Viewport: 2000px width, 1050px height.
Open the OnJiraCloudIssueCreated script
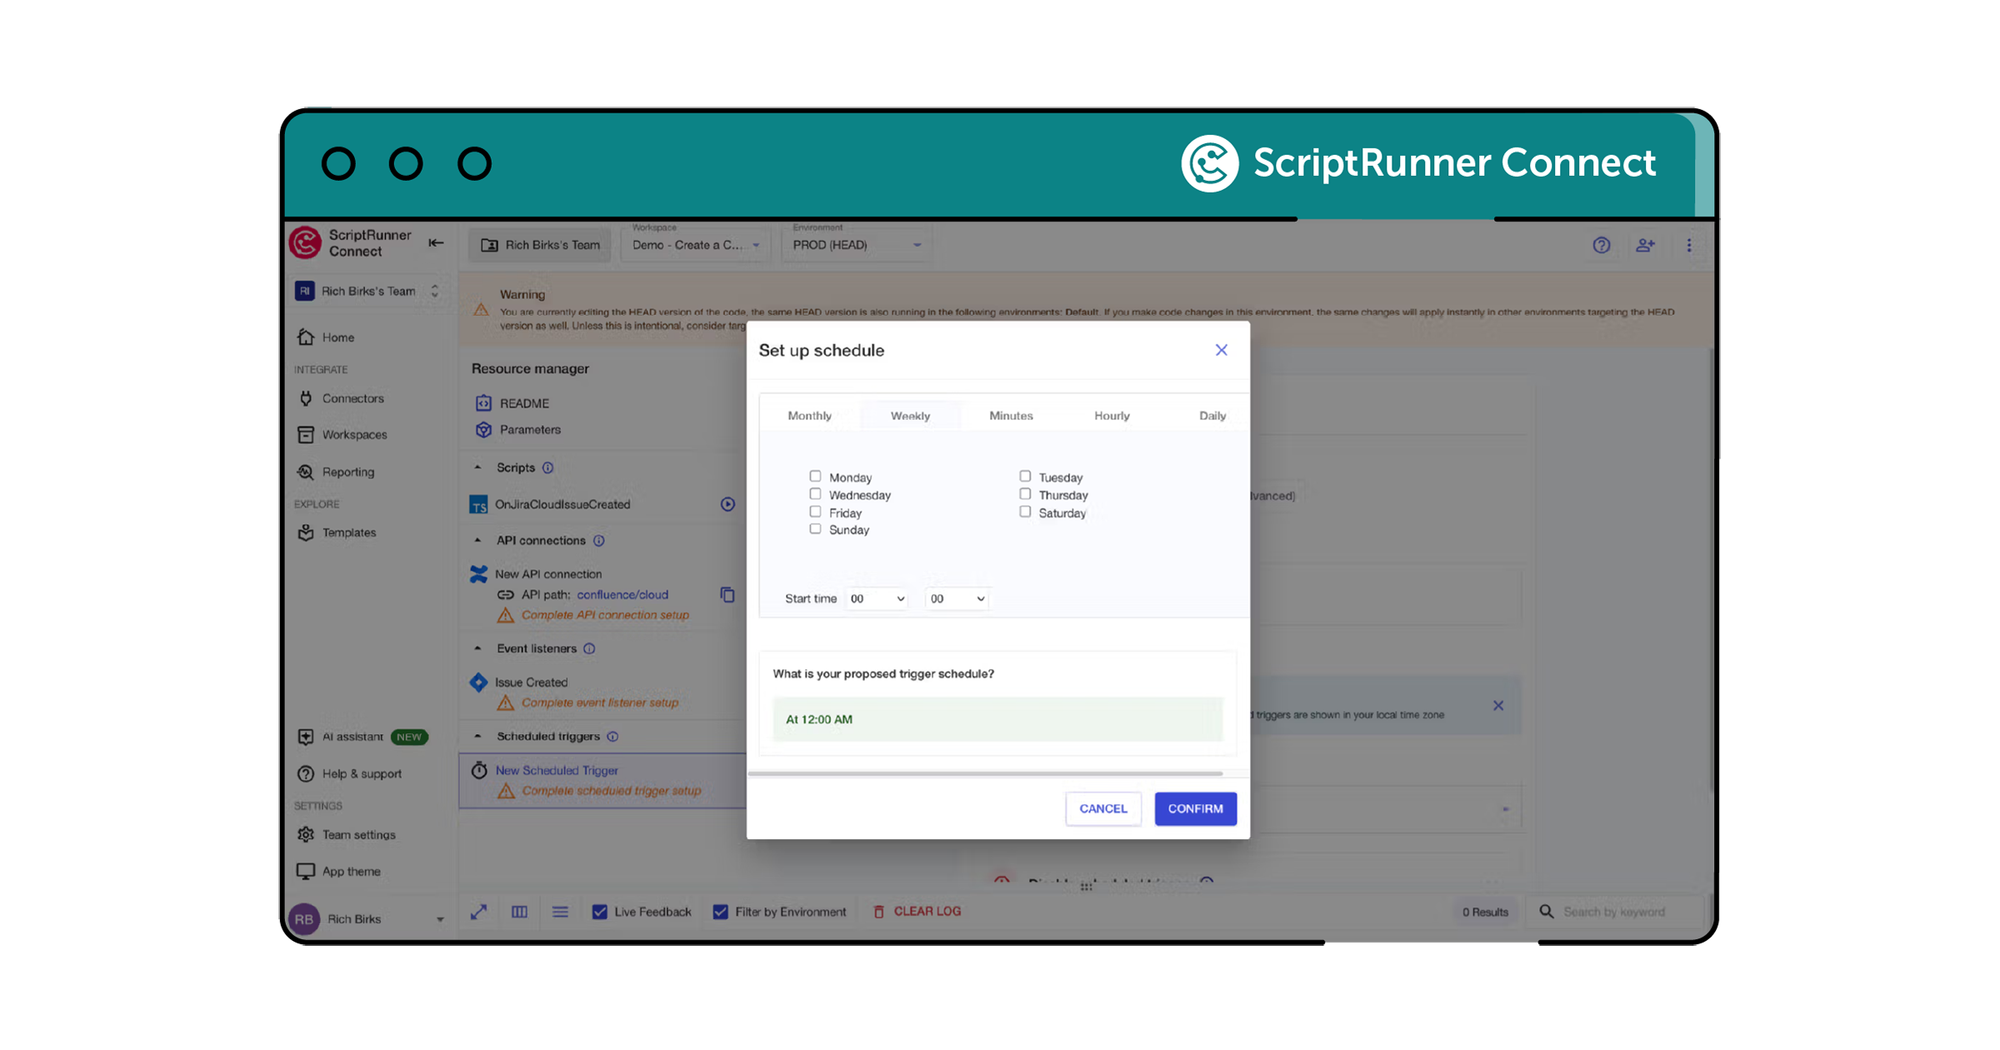click(562, 505)
